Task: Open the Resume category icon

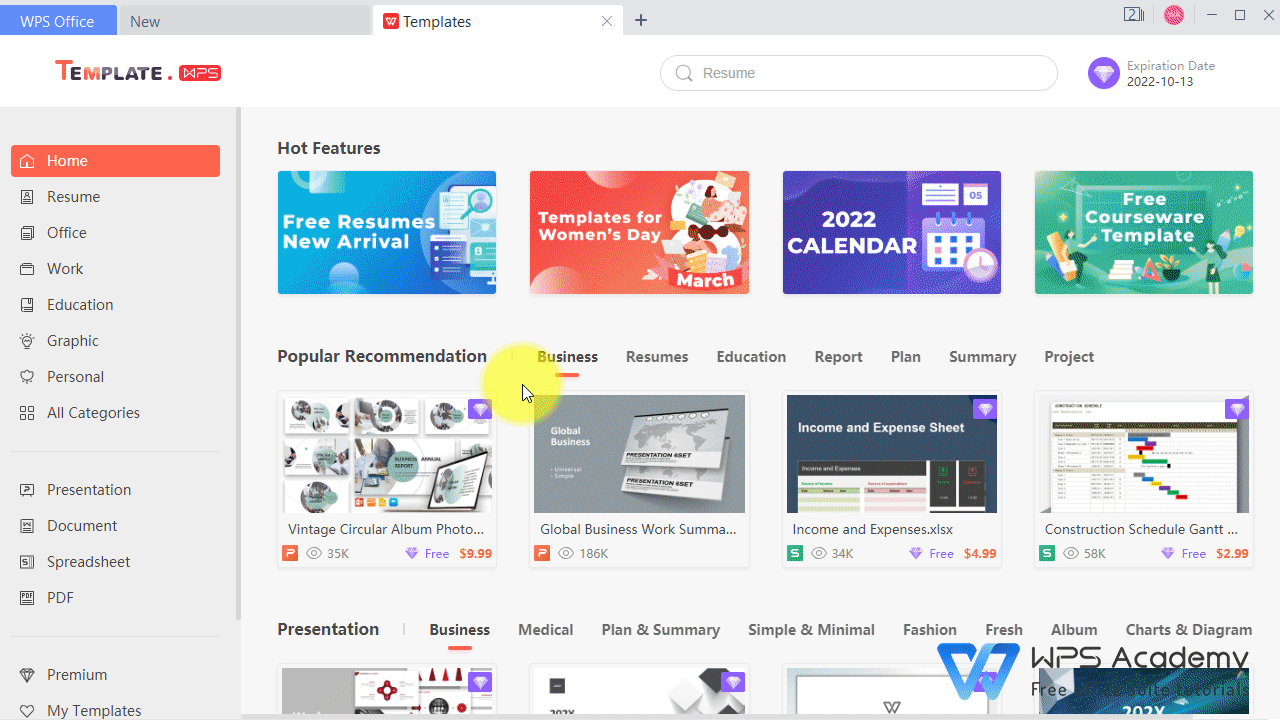Action: pyautogui.click(x=27, y=197)
